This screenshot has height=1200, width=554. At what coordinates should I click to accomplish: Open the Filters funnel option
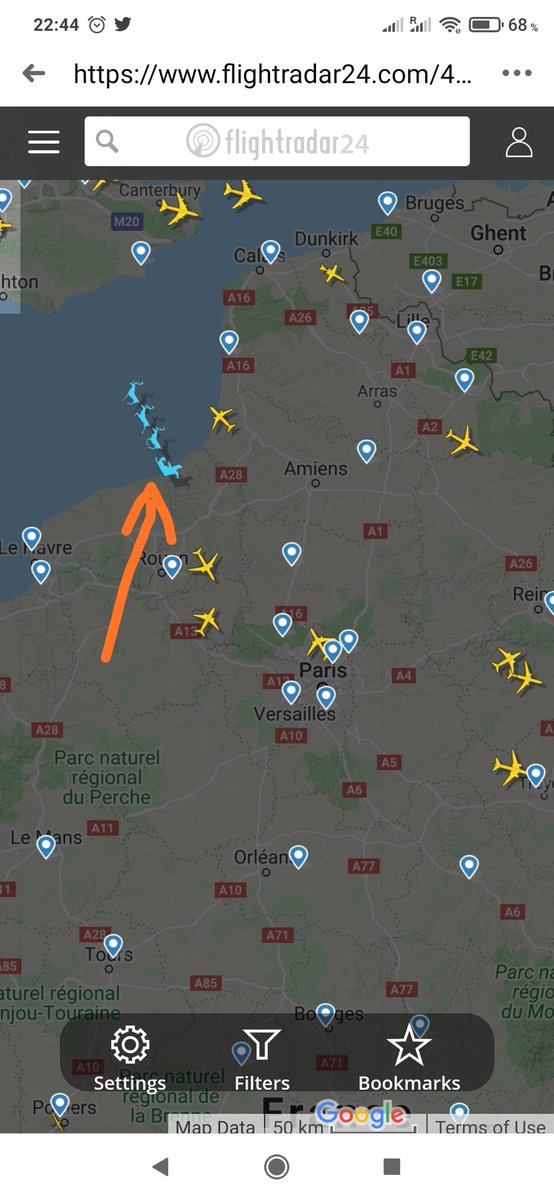262,1057
